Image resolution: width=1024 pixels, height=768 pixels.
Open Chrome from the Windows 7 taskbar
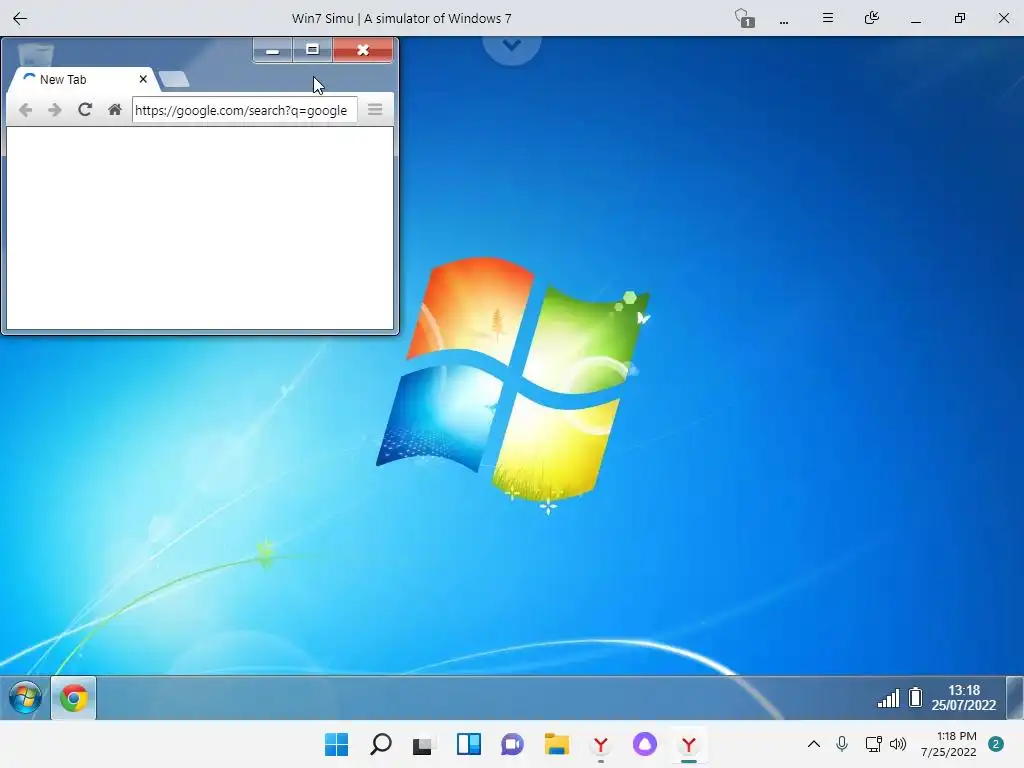pos(74,698)
